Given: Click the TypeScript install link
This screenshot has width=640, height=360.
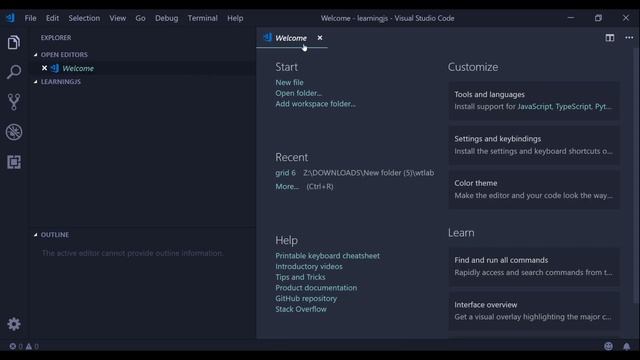Looking at the screenshot, I should click(x=573, y=107).
